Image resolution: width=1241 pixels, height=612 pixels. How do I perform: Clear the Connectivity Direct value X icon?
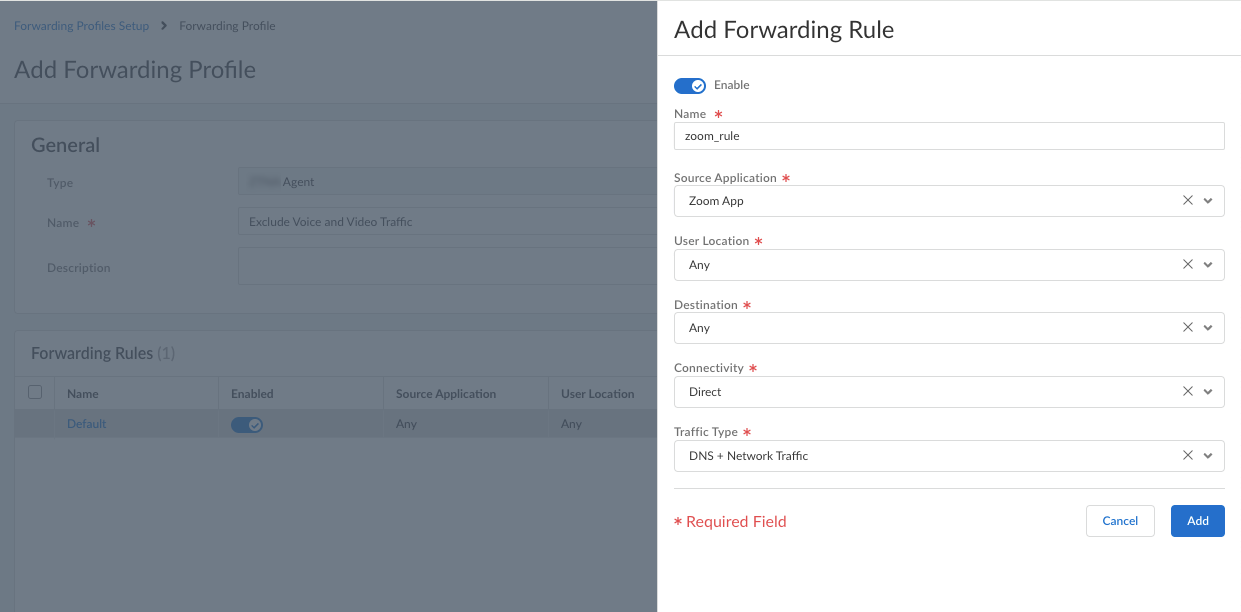1188,392
